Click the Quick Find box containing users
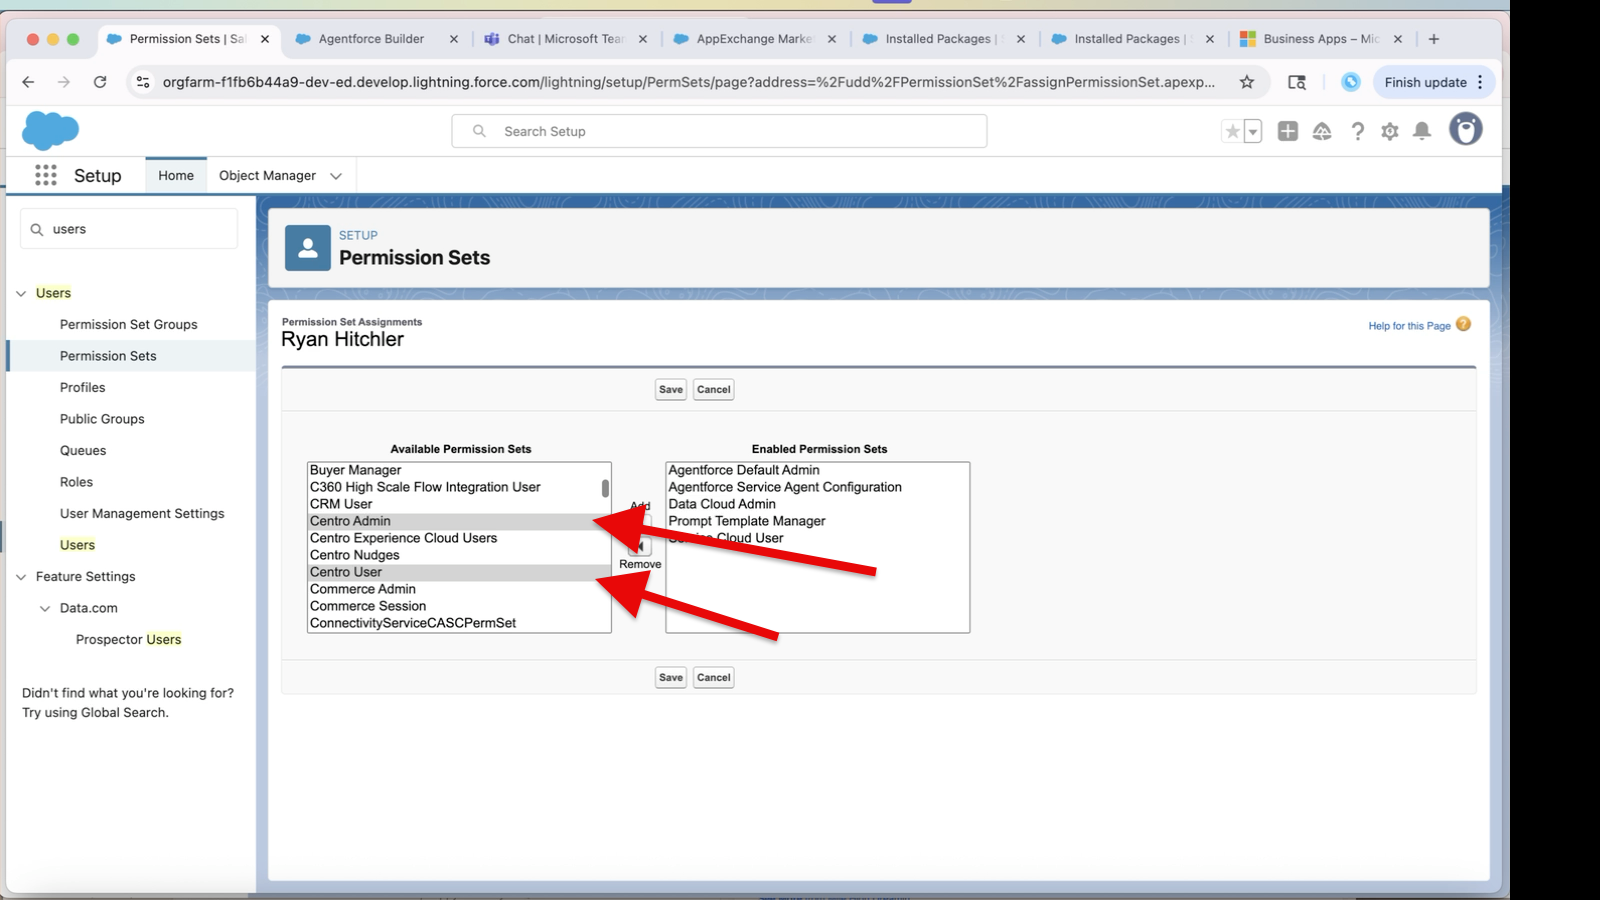This screenshot has height=900, width=1600. point(129,229)
